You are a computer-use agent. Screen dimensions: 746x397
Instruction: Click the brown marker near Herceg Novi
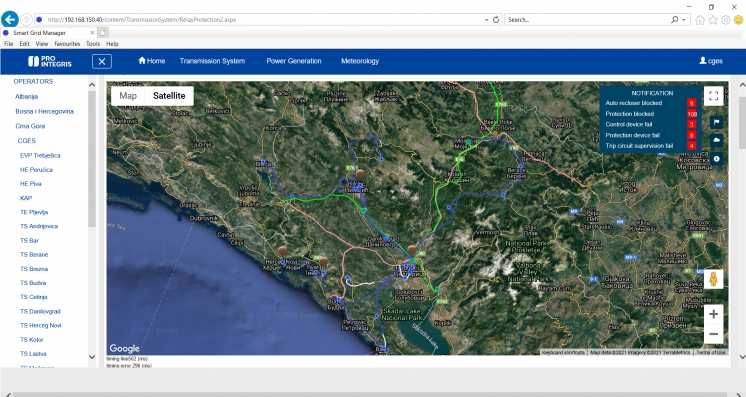coord(283,250)
